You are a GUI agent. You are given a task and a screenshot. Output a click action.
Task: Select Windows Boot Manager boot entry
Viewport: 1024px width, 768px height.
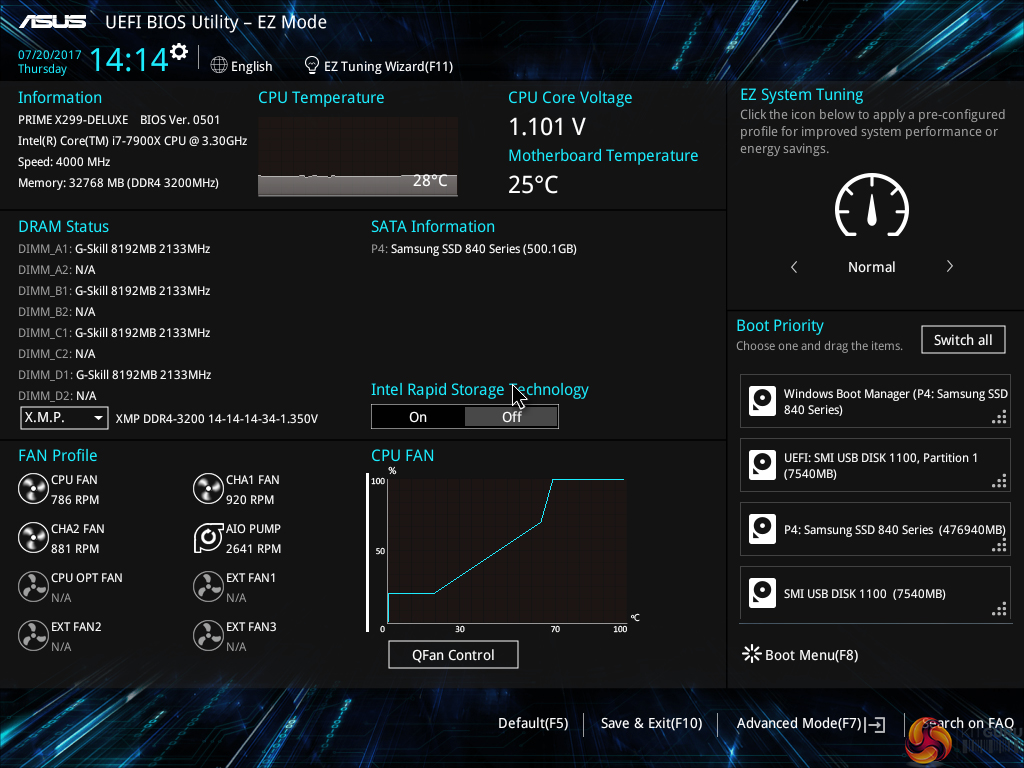875,401
